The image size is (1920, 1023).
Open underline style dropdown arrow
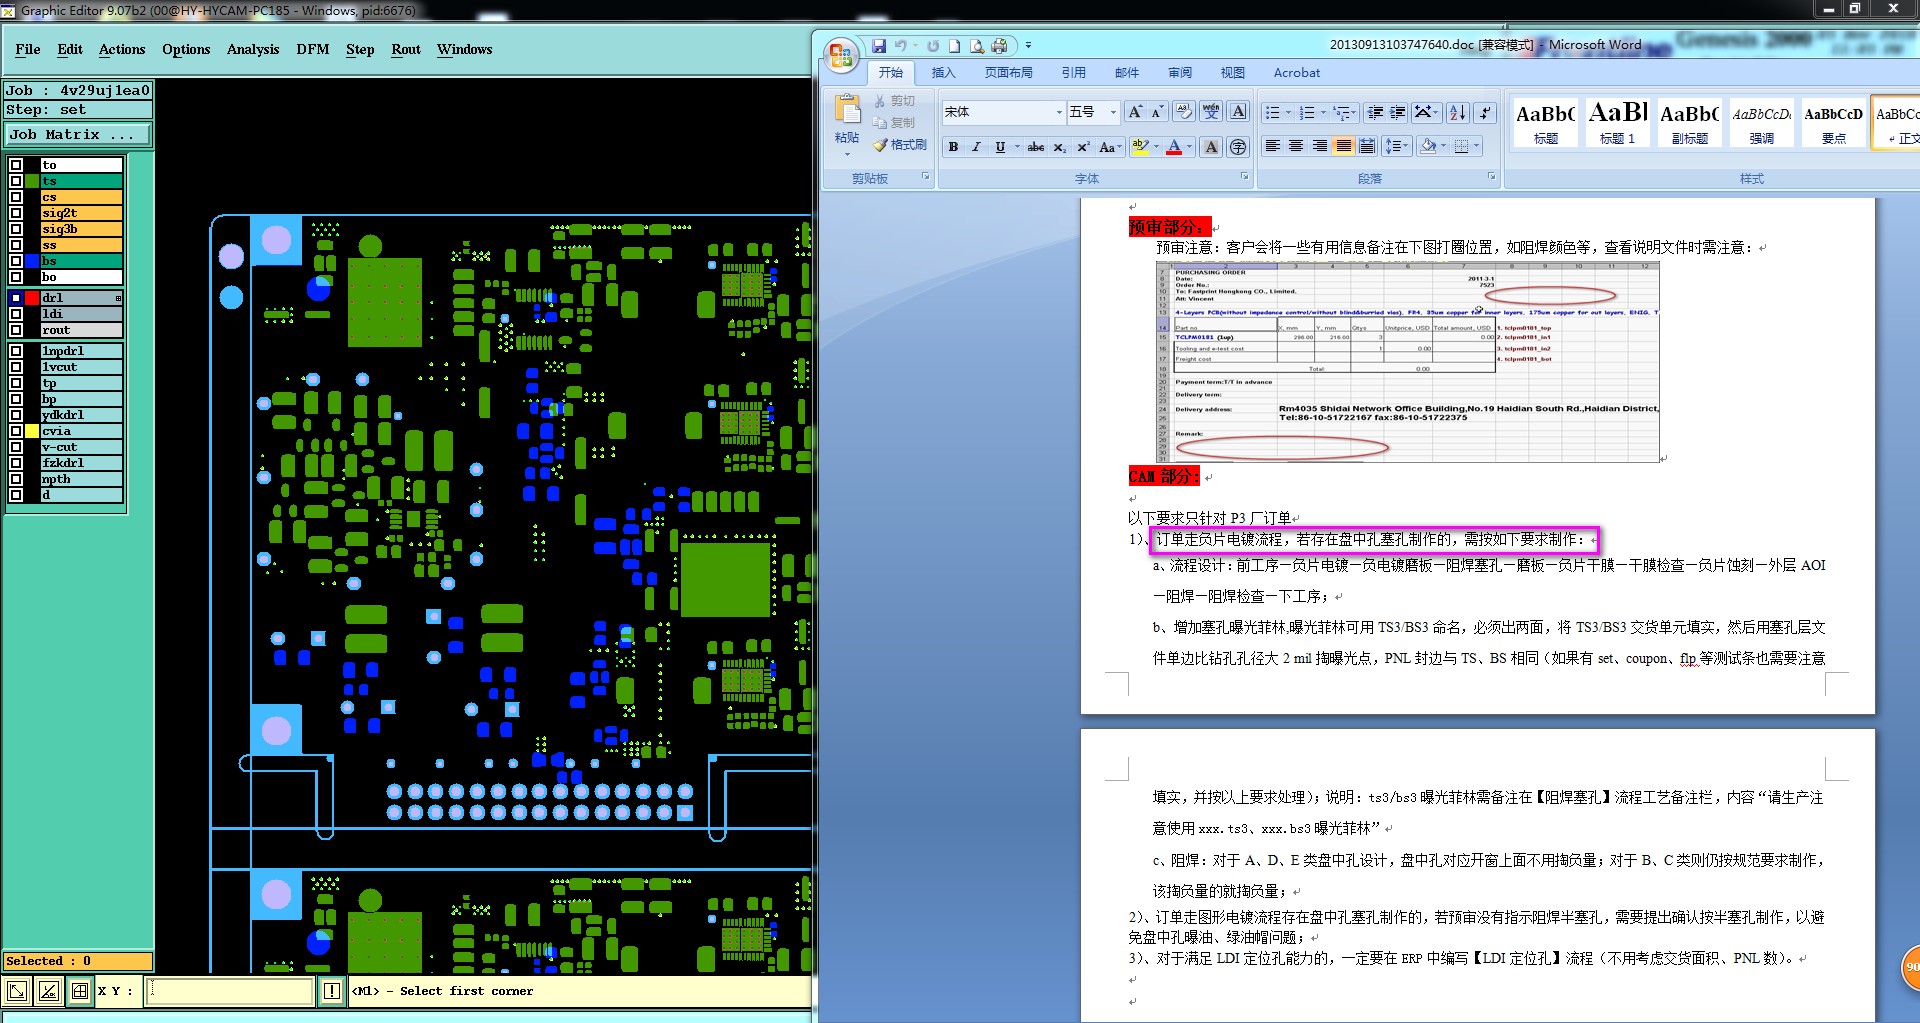1017,147
